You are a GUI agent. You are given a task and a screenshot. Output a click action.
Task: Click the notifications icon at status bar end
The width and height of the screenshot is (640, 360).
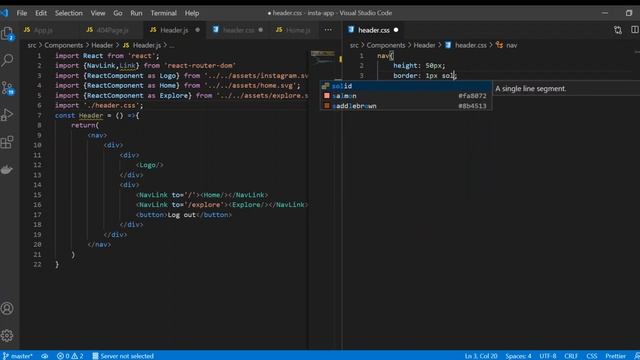tap(637, 356)
